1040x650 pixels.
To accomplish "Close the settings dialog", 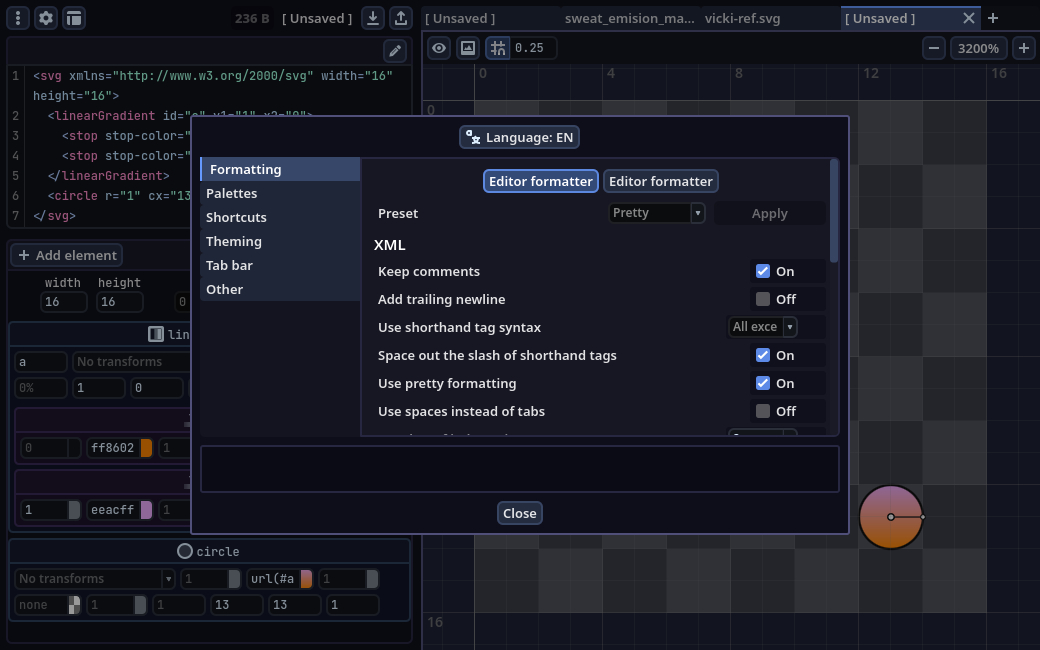I will pyautogui.click(x=520, y=513).
